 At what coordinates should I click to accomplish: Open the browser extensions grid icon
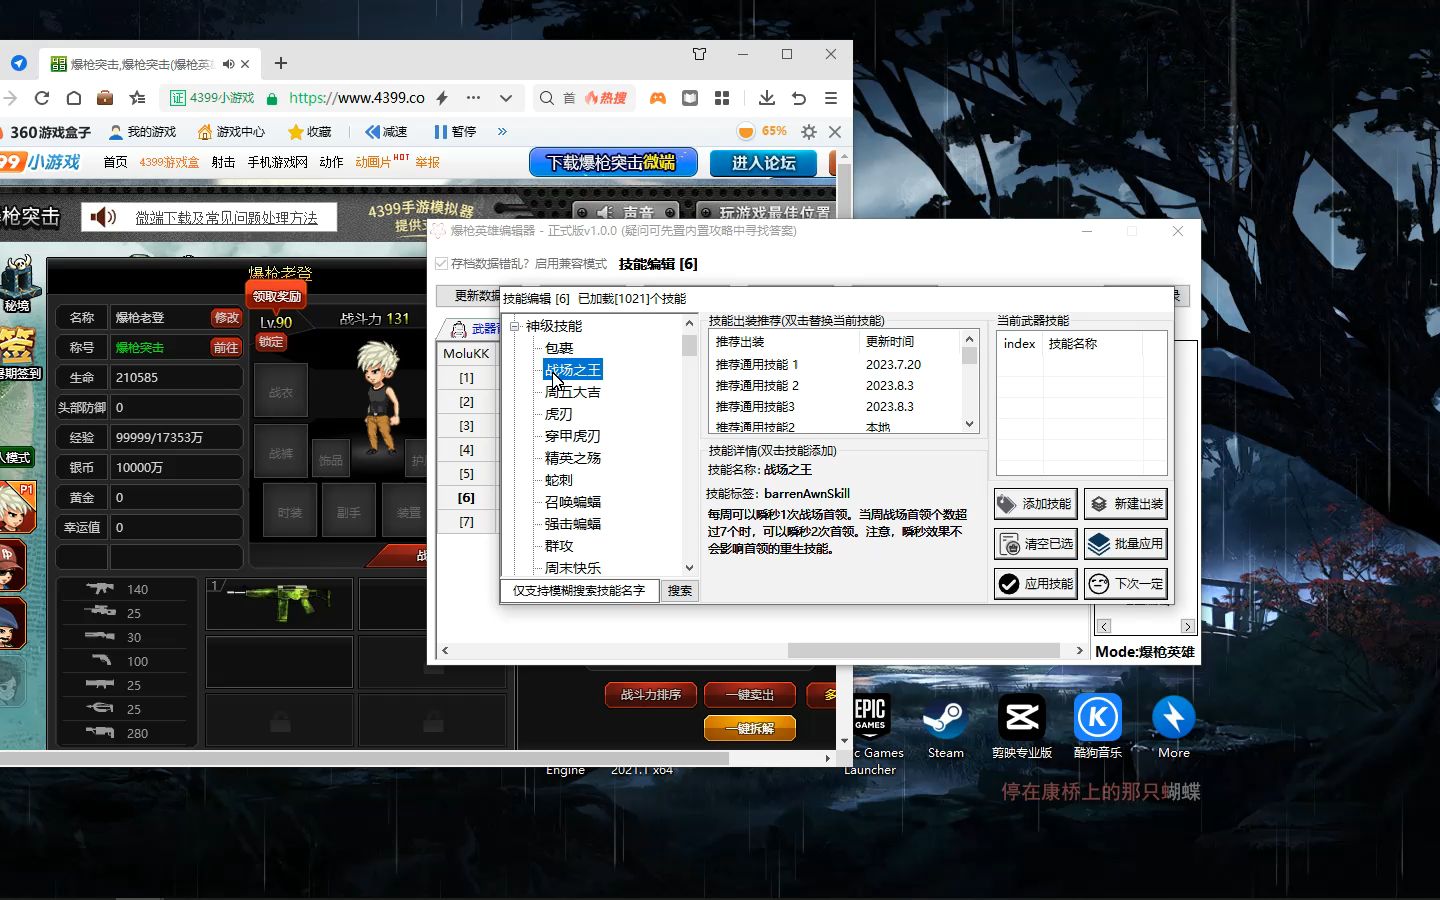pyautogui.click(x=722, y=98)
